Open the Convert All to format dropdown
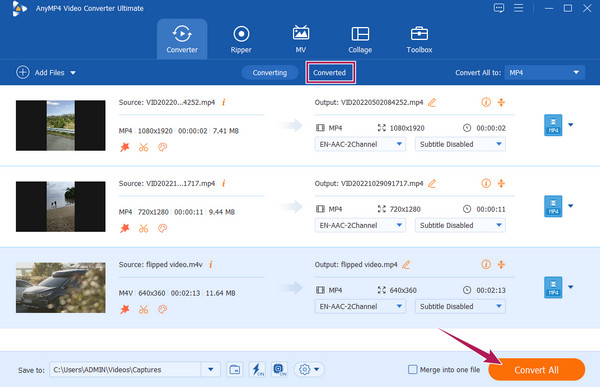This screenshot has height=387, width=600. click(x=545, y=73)
